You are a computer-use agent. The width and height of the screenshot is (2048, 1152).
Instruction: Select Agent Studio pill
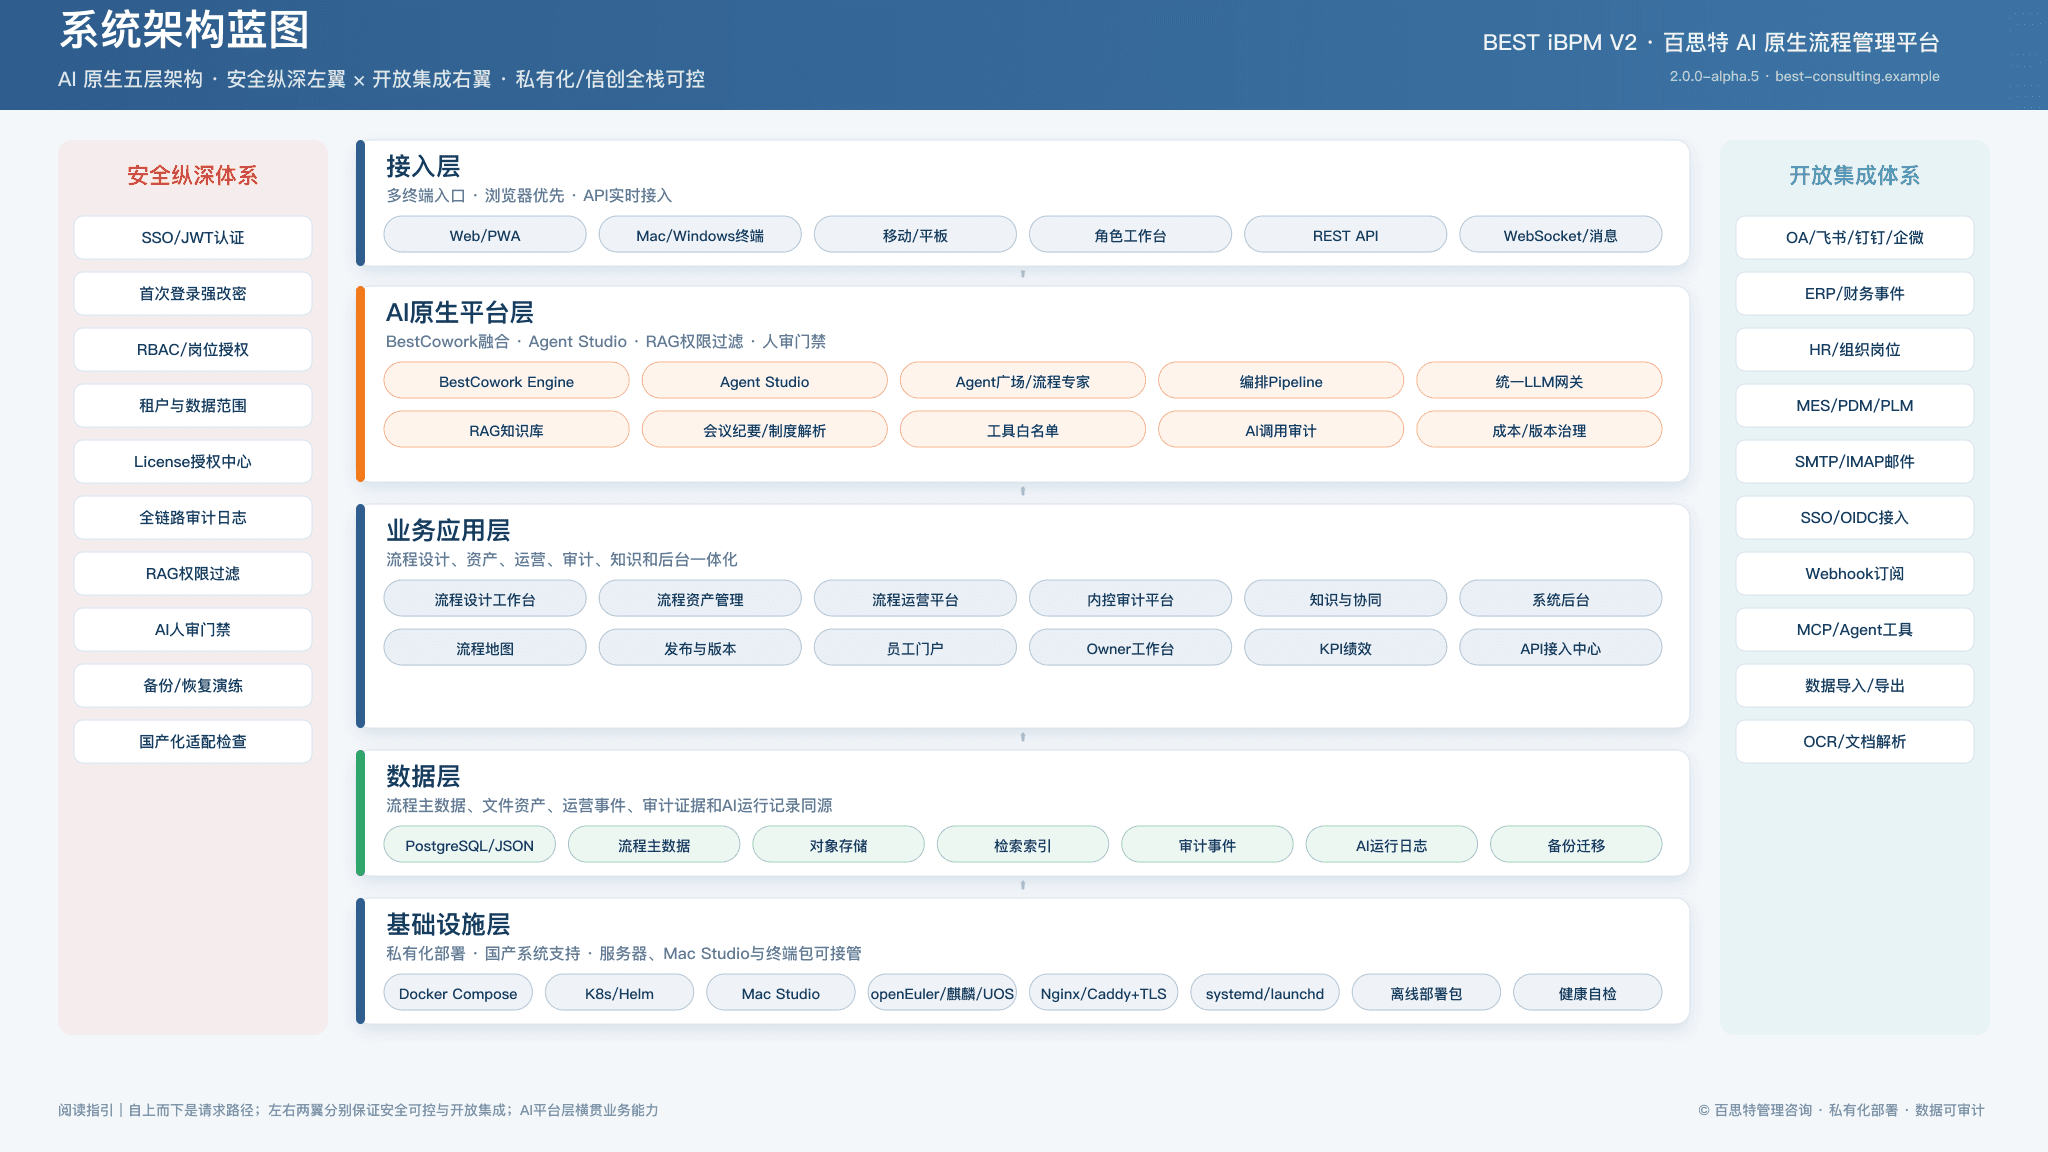pos(765,381)
